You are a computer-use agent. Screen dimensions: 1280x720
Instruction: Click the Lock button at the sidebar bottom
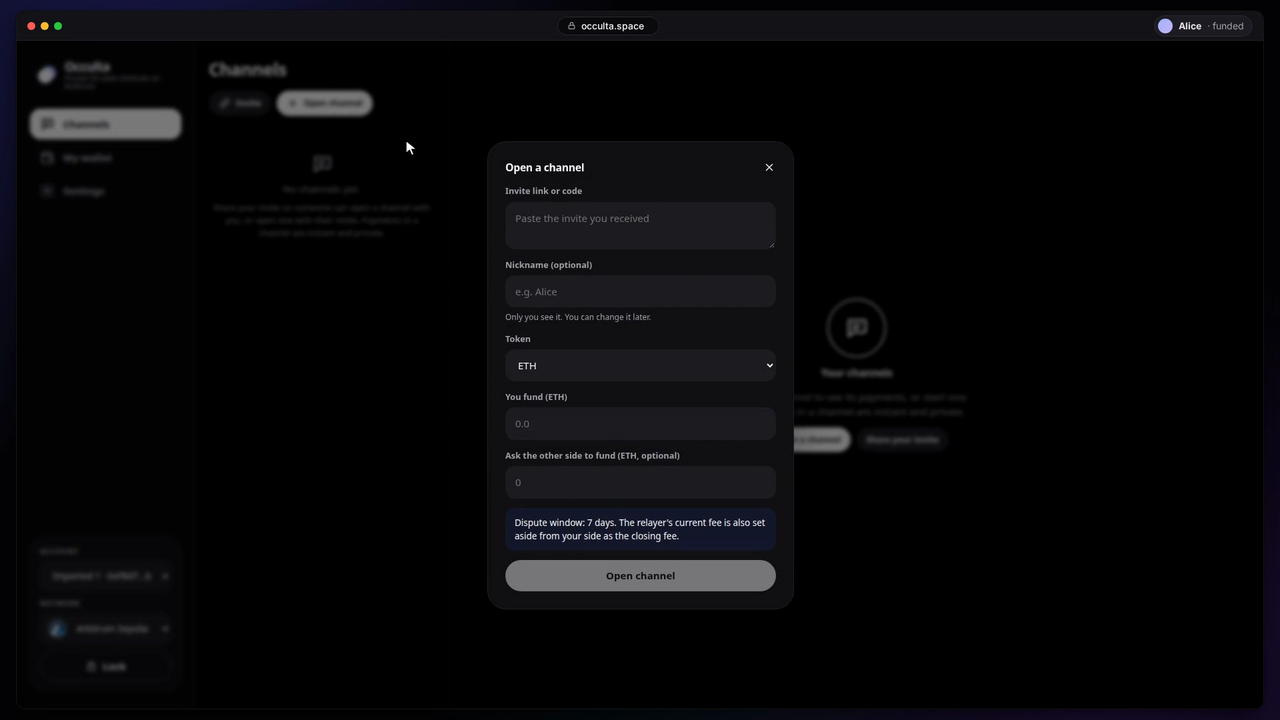(105, 666)
